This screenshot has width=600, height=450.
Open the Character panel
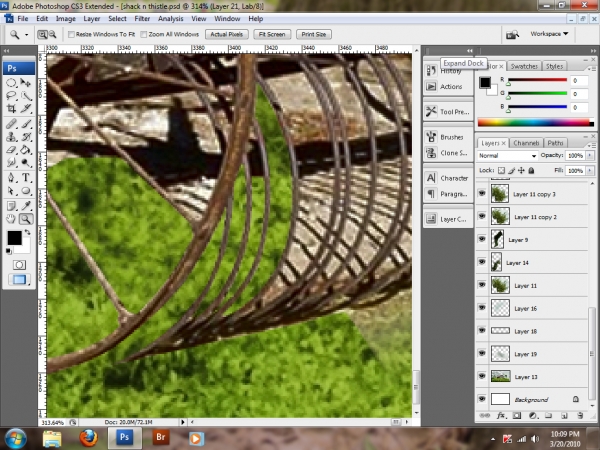click(448, 178)
